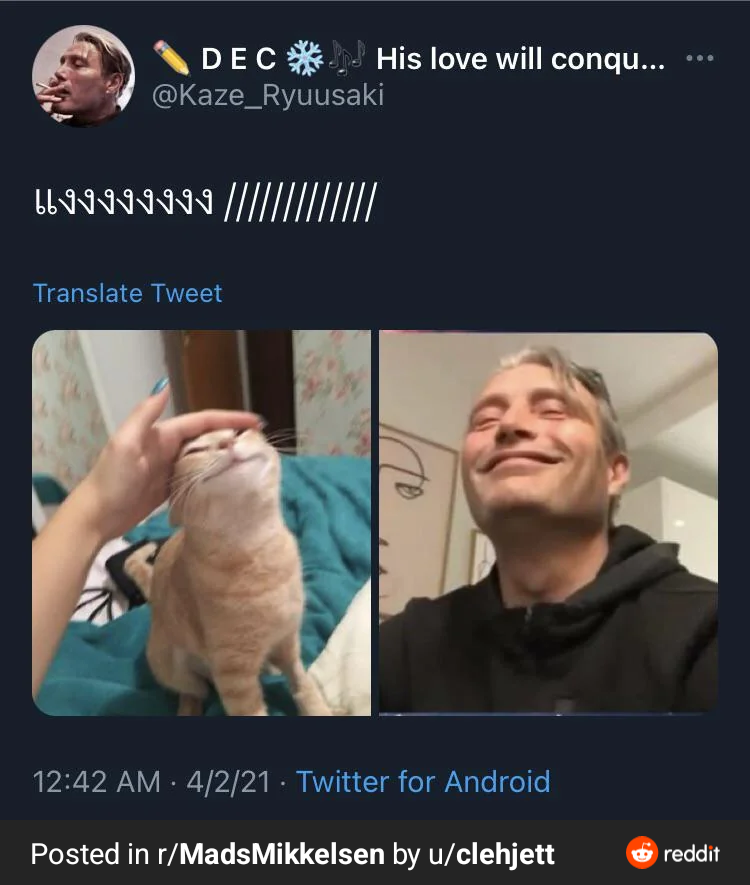
Task: Click the Reddit logo icon
Action: click(x=642, y=853)
